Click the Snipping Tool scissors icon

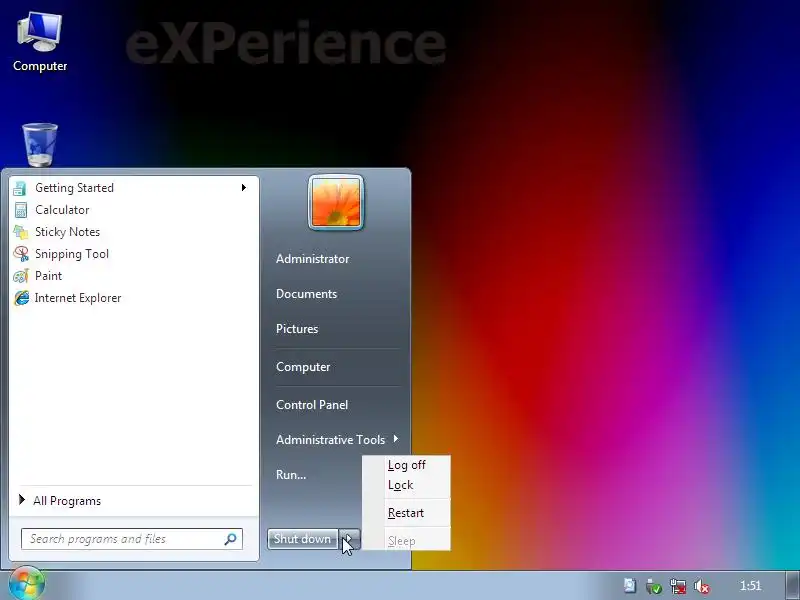tap(21, 254)
